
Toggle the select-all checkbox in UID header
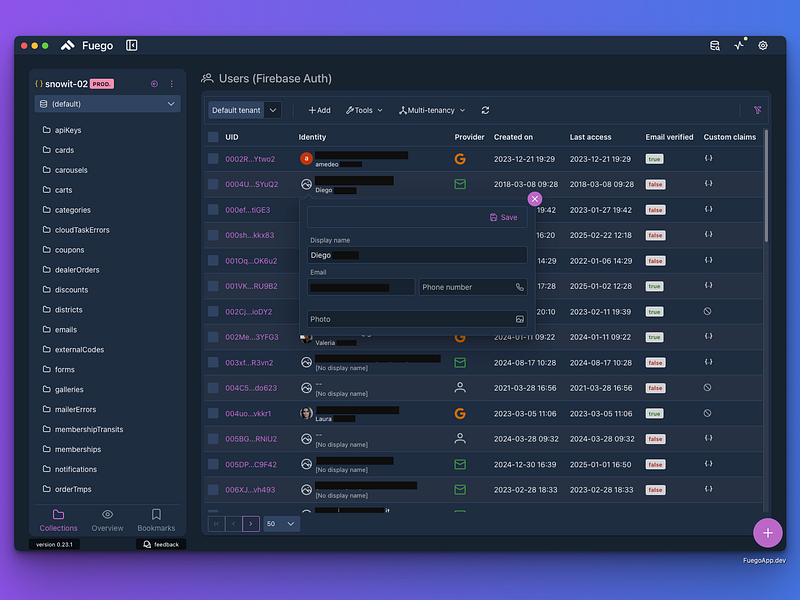[213, 137]
